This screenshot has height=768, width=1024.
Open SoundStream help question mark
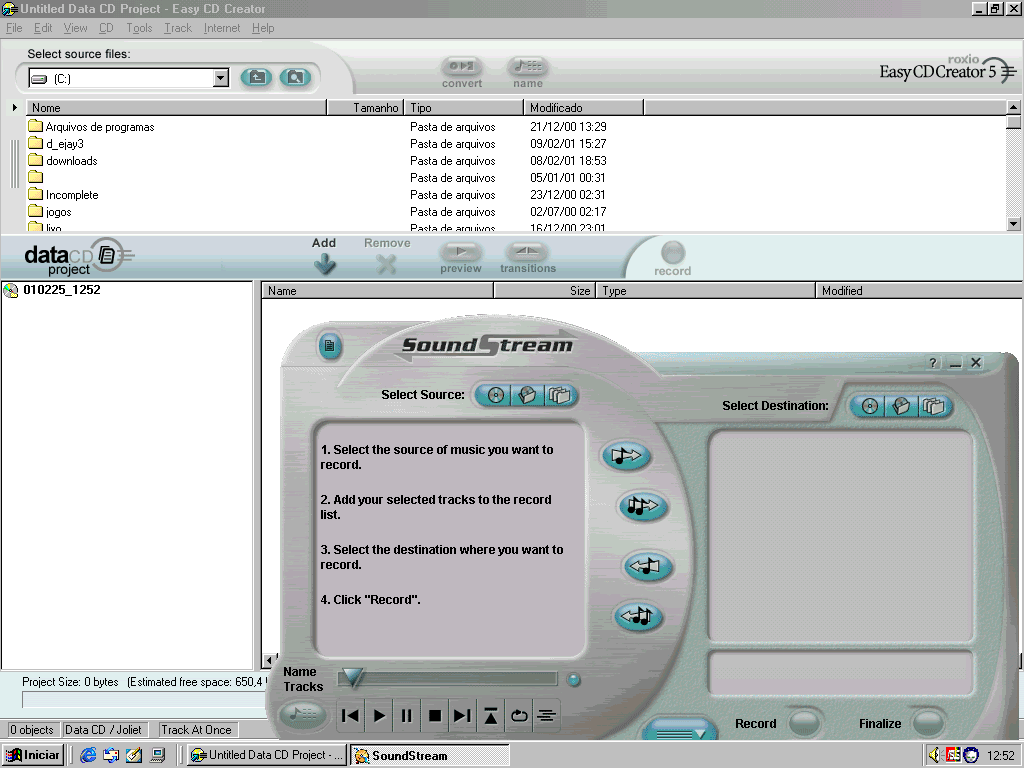click(933, 363)
